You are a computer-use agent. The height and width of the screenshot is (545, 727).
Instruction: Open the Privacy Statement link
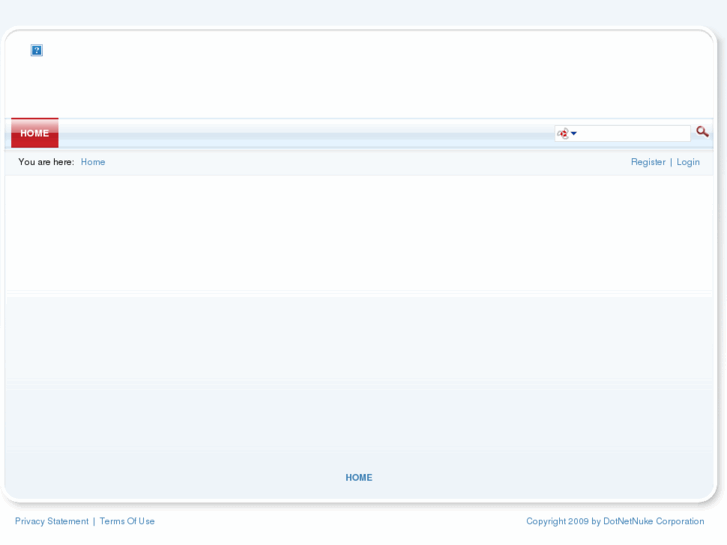[x=51, y=521]
